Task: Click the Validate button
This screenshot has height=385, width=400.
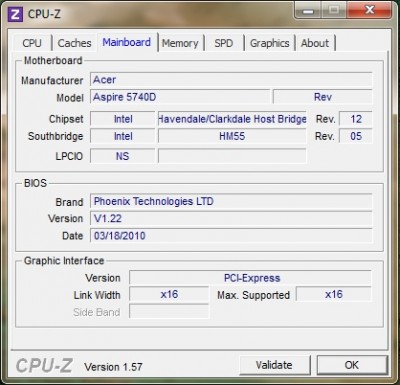Action: point(274,365)
